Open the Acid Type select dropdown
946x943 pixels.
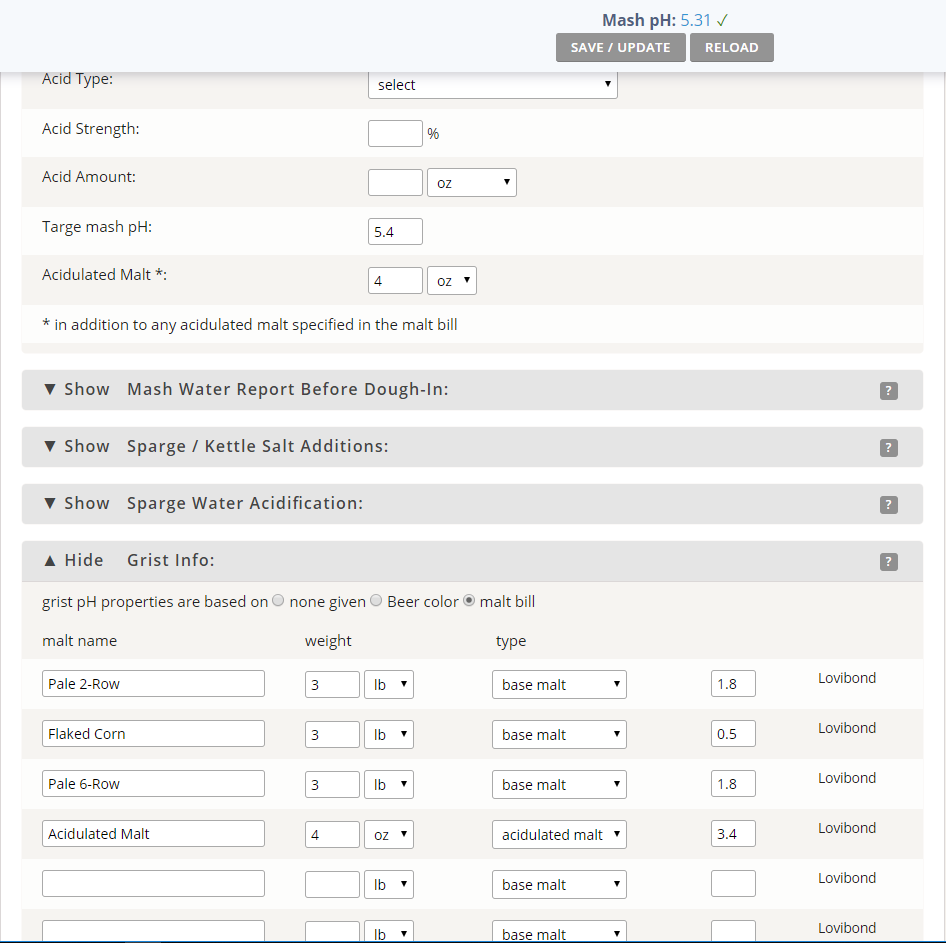tap(492, 85)
